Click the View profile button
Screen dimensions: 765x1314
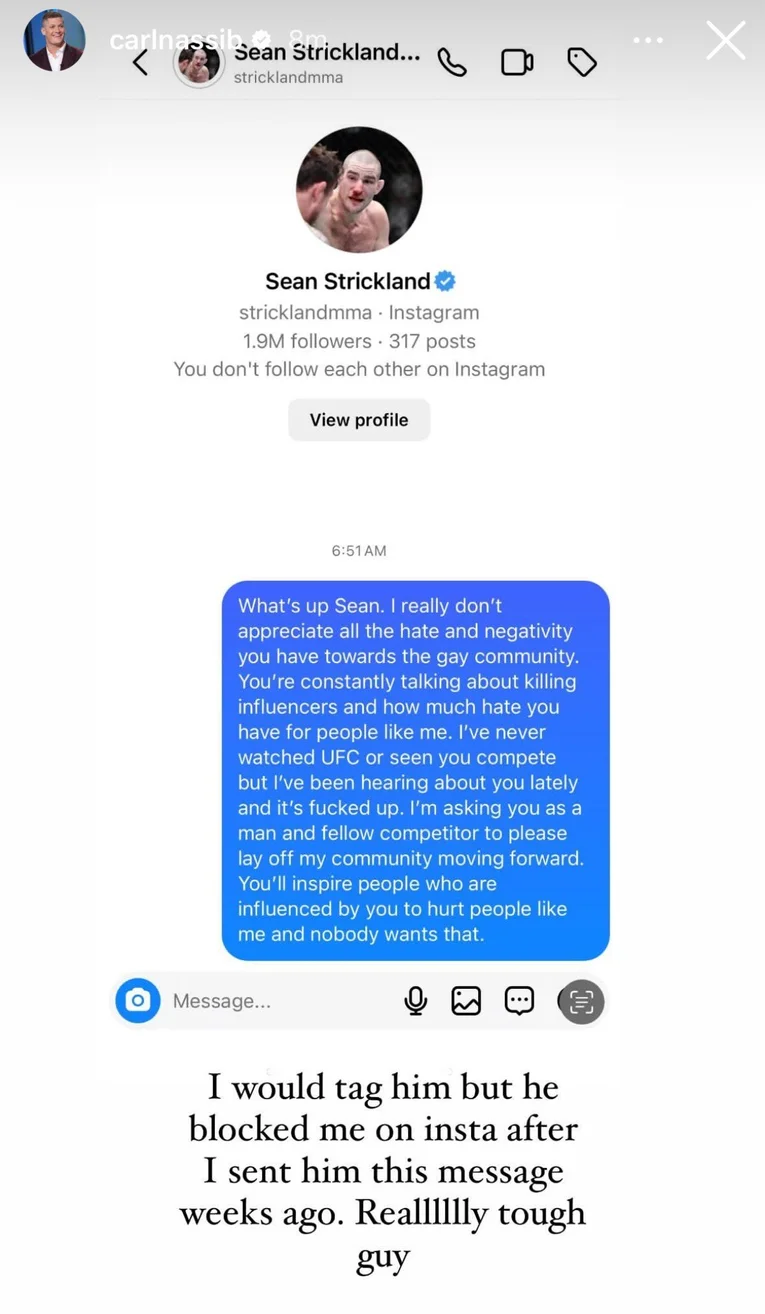coord(359,420)
